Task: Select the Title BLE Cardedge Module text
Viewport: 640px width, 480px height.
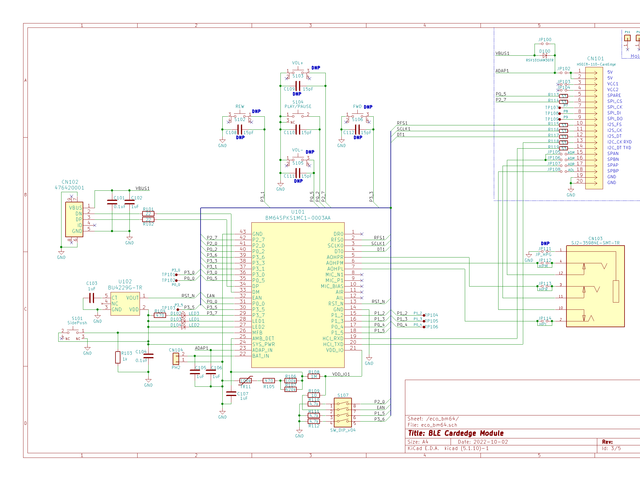Action: 456,433
